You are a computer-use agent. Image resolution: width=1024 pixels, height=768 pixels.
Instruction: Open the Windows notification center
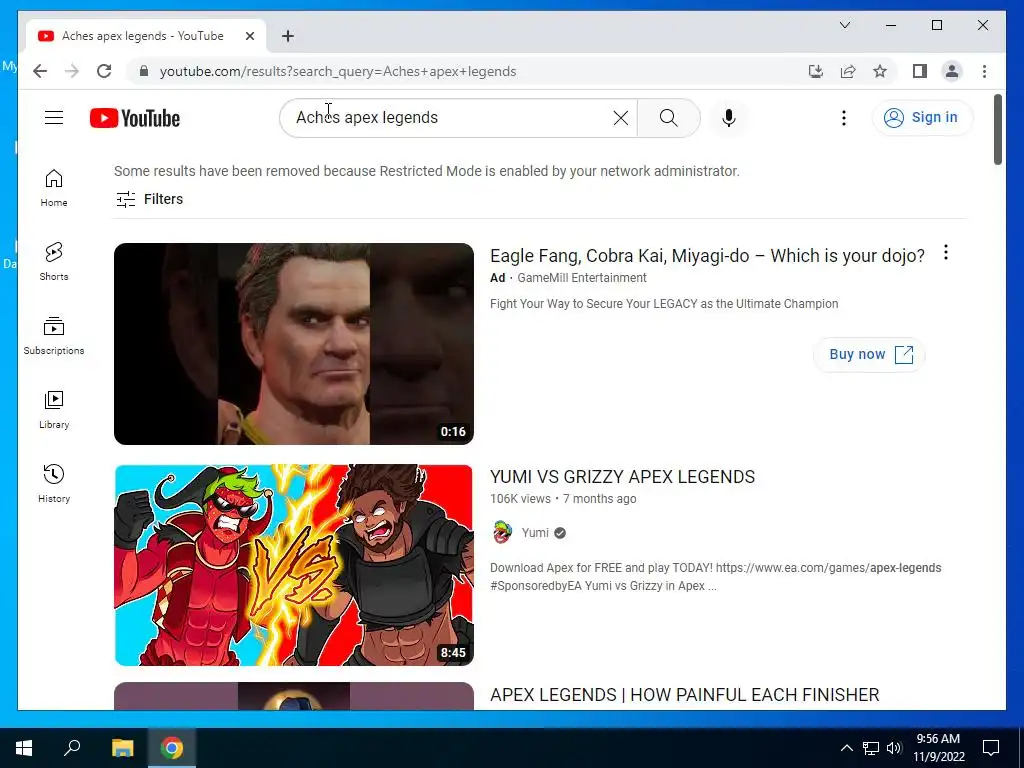point(991,748)
